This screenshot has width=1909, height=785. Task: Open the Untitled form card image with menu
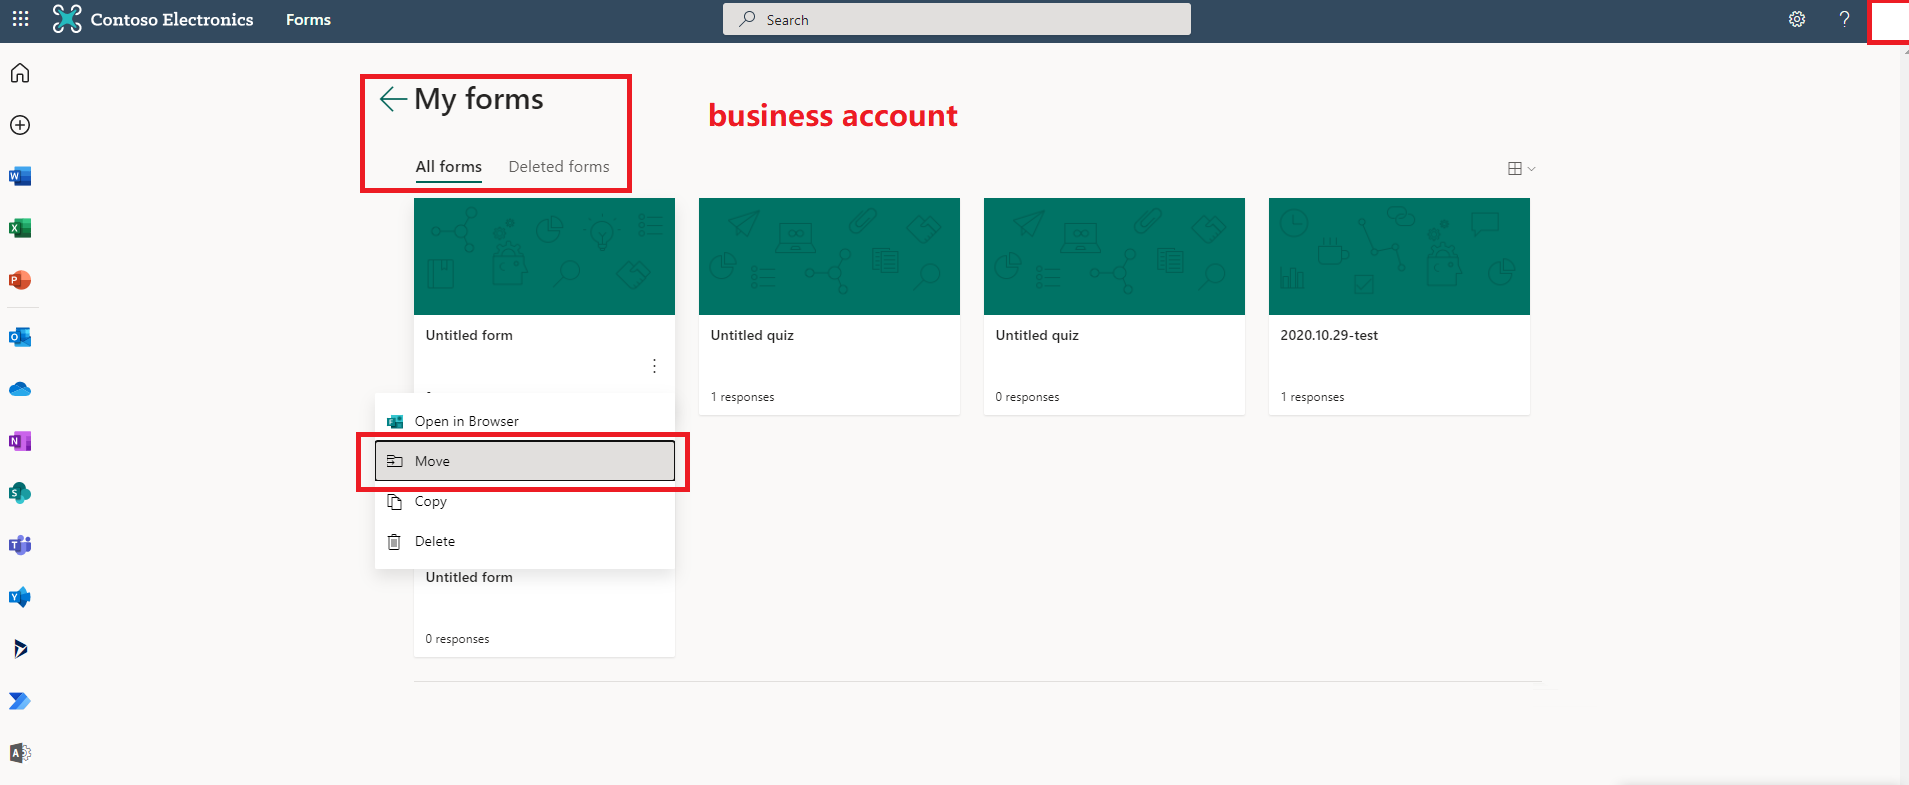click(x=544, y=256)
